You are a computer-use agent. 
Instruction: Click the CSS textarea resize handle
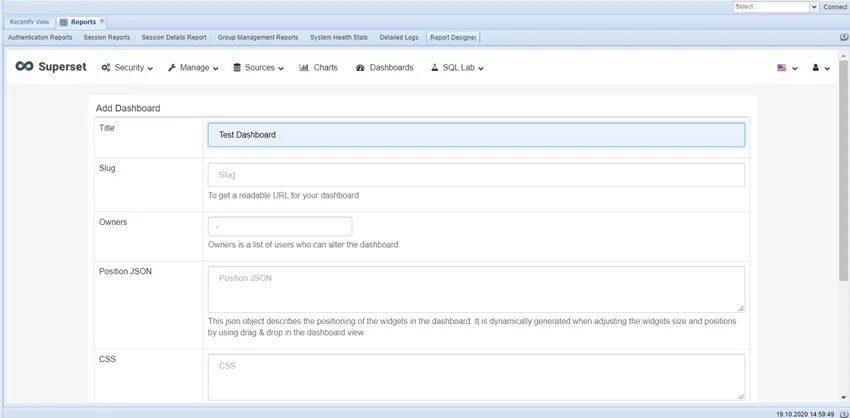740,396
